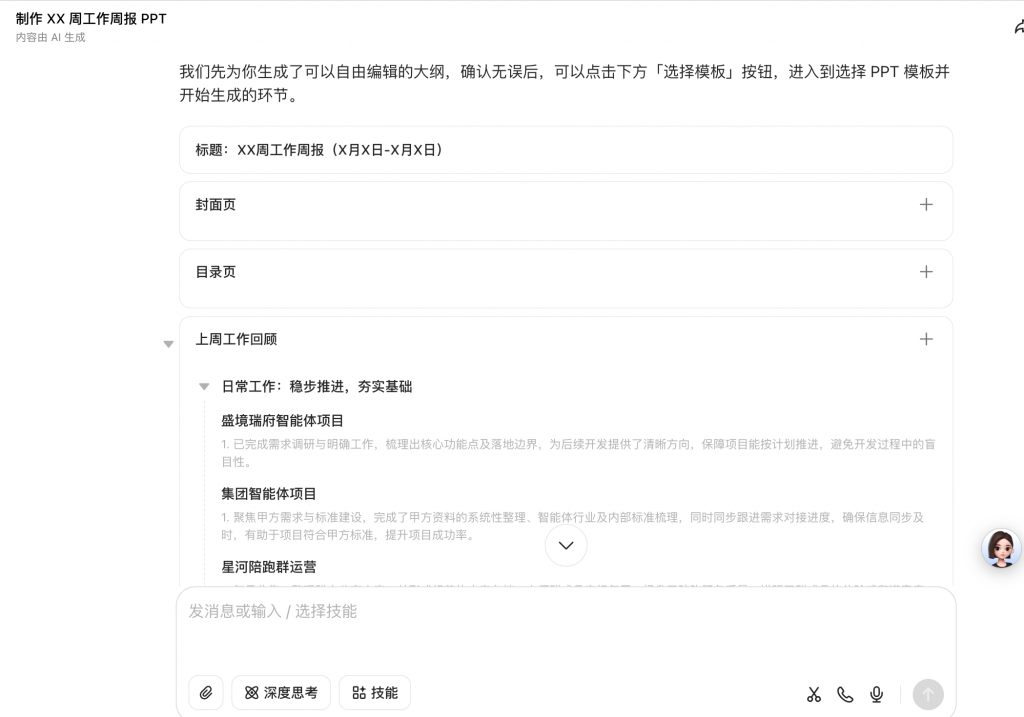Viewport: 1024px width, 717px height.
Task: Open the AI assistant avatar on the right
Action: (1000, 549)
